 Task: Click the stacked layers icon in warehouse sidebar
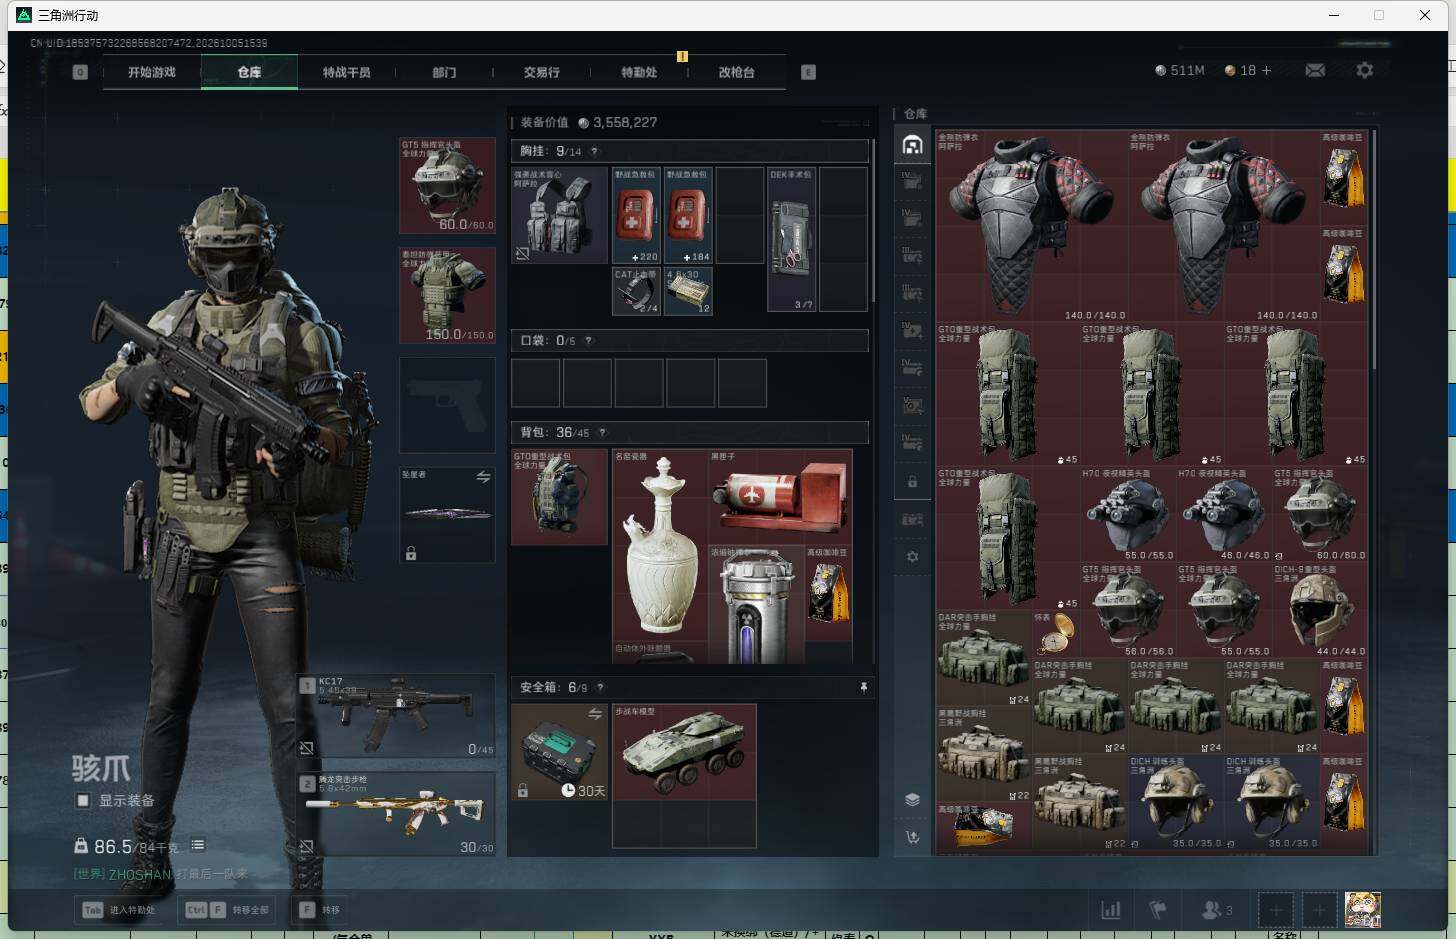pos(912,799)
